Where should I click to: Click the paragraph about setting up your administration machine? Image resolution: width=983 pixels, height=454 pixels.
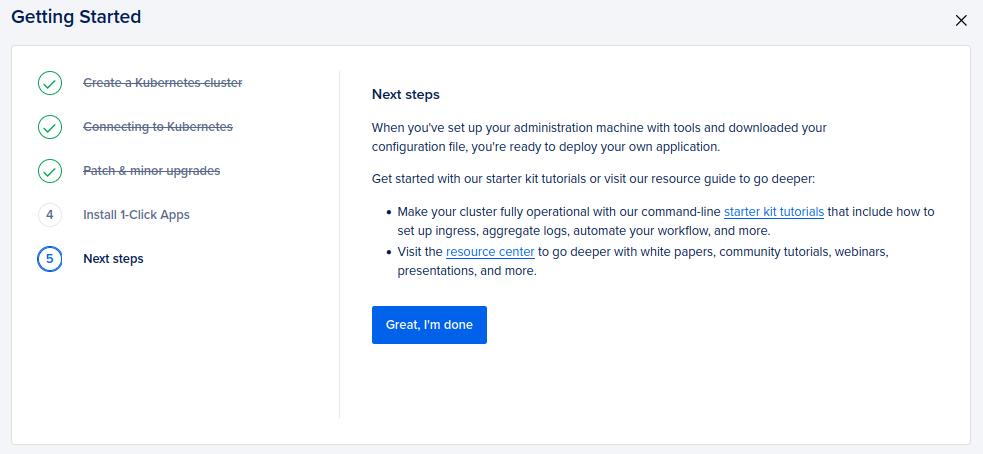(x=598, y=137)
